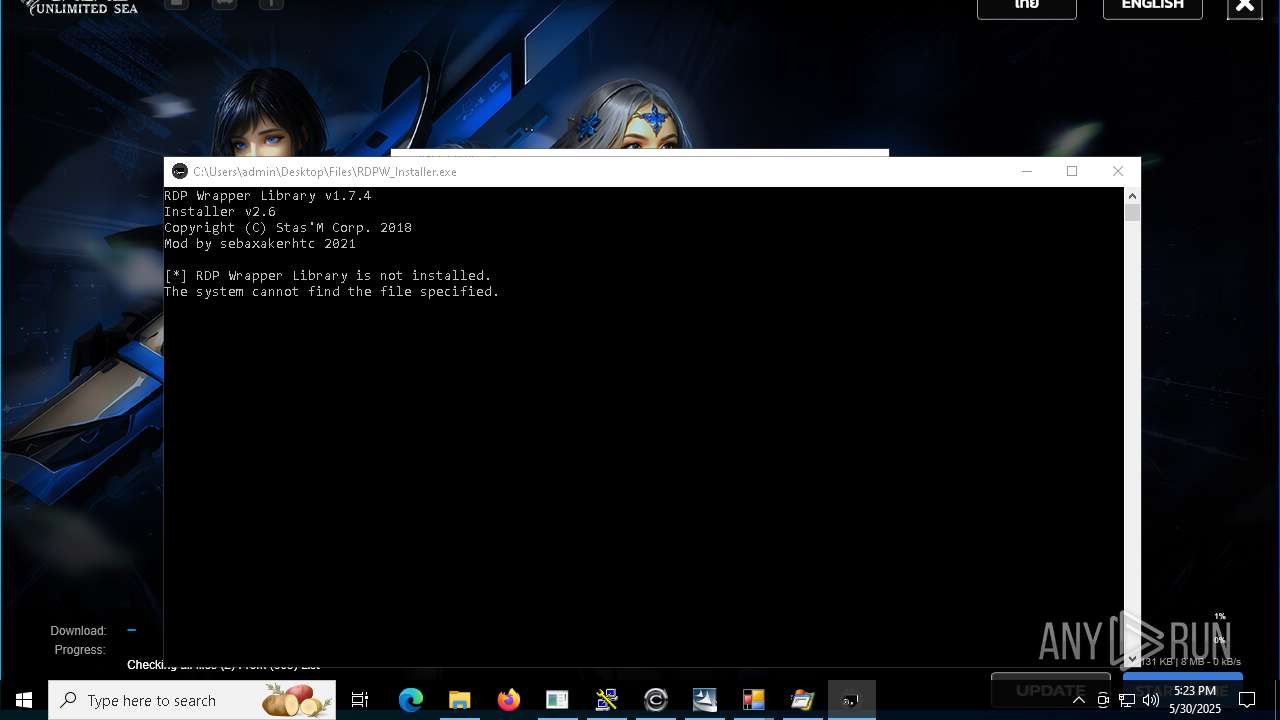Switch launcher language to ENGLISH
The width and height of the screenshot is (1280, 720).
[x=1153, y=6]
